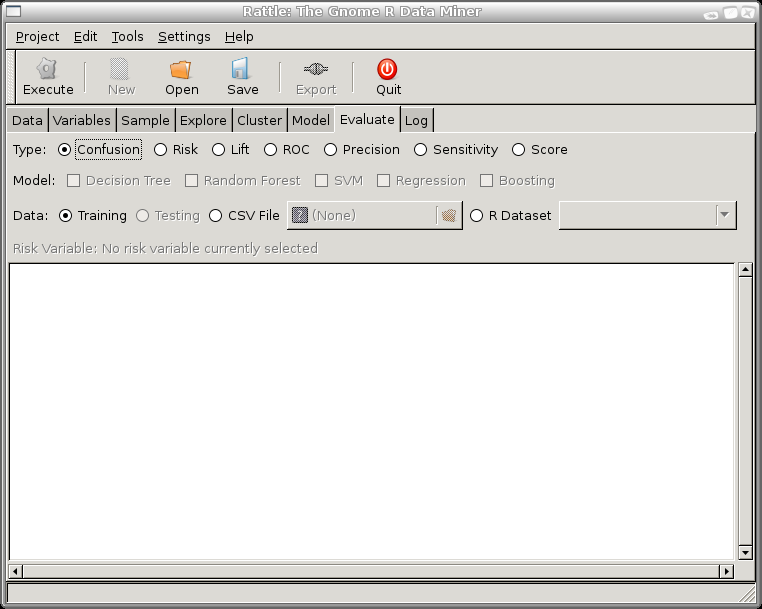Switch to the Variables tab
The height and width of the screenshot is (609, 762).
click(x=82, y=120)
